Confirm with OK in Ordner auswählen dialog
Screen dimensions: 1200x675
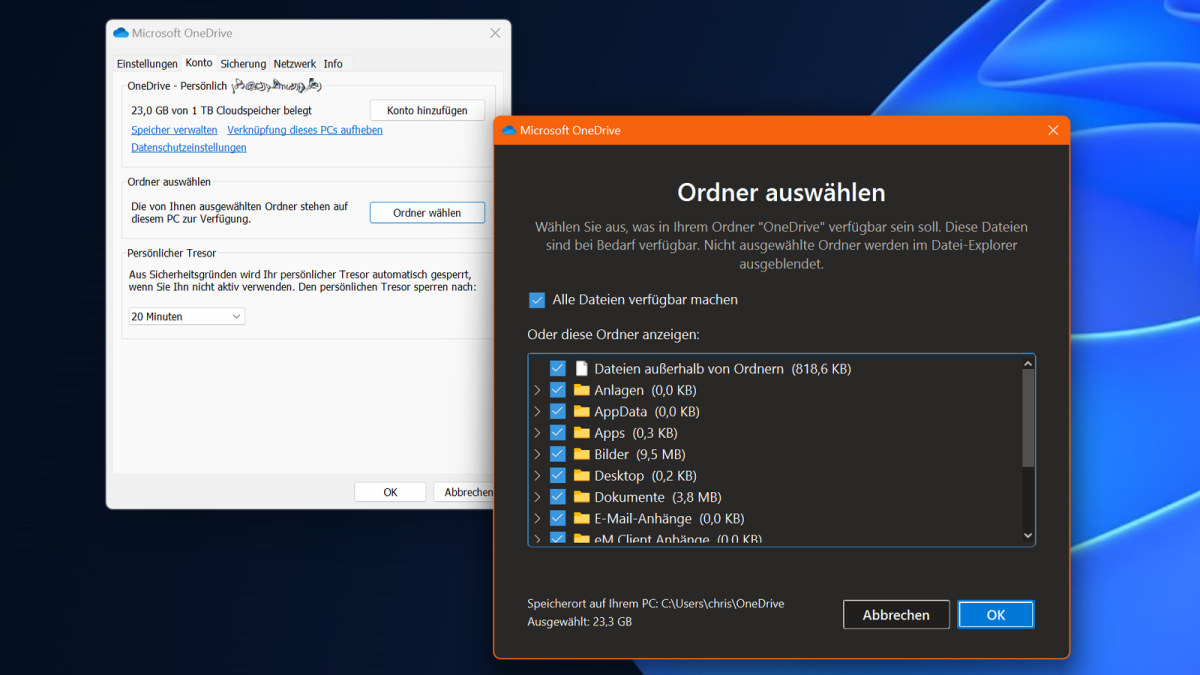tap(996, 615)
